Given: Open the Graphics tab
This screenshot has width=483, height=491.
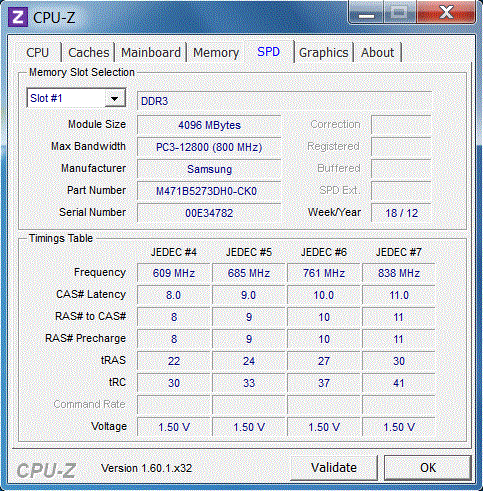Looking at the screenshot, I should click(324, 53).
